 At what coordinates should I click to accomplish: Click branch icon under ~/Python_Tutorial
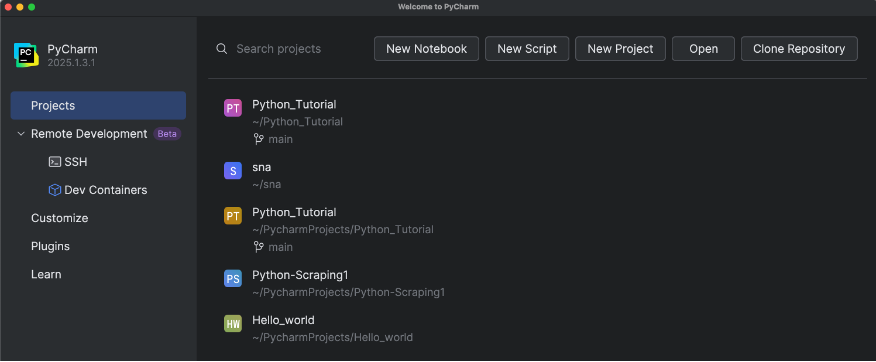tap(258, 139)
